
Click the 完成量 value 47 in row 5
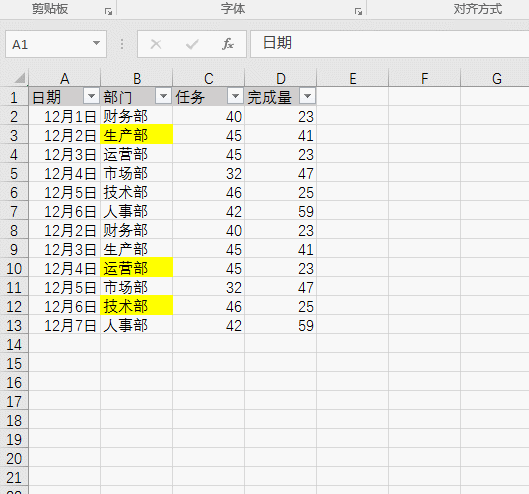(x=281, y=173)
